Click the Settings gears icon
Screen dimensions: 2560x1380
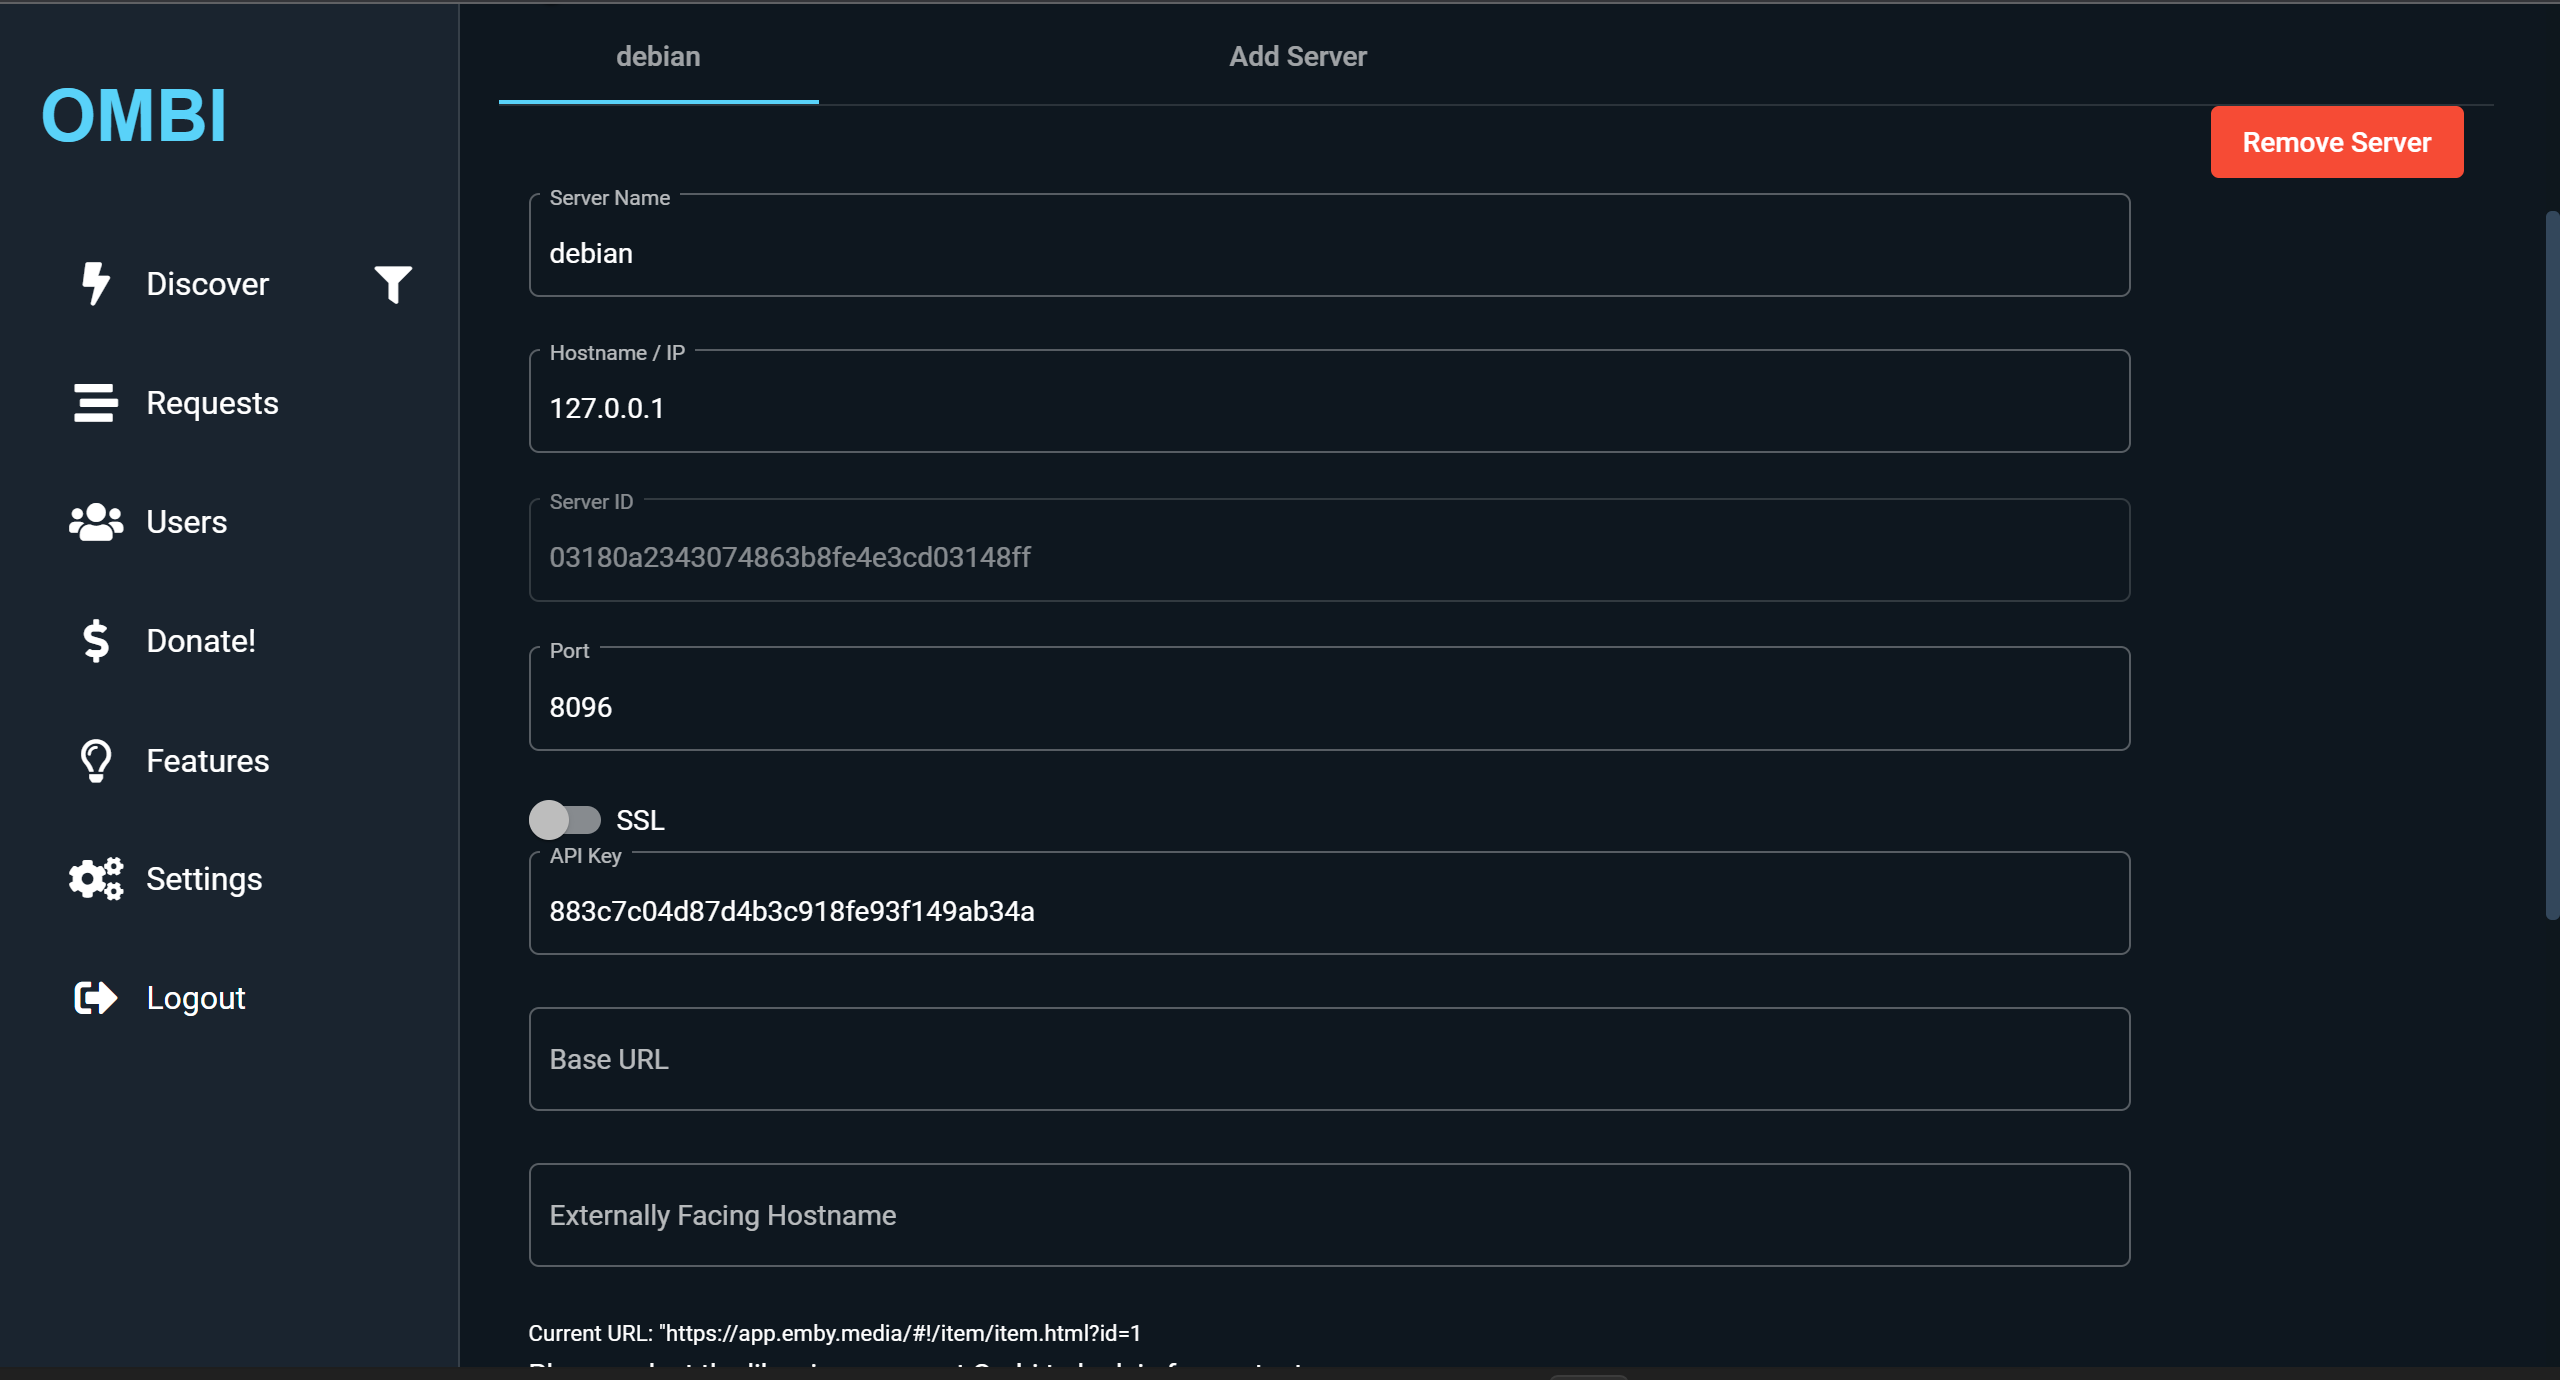(95, 879)
